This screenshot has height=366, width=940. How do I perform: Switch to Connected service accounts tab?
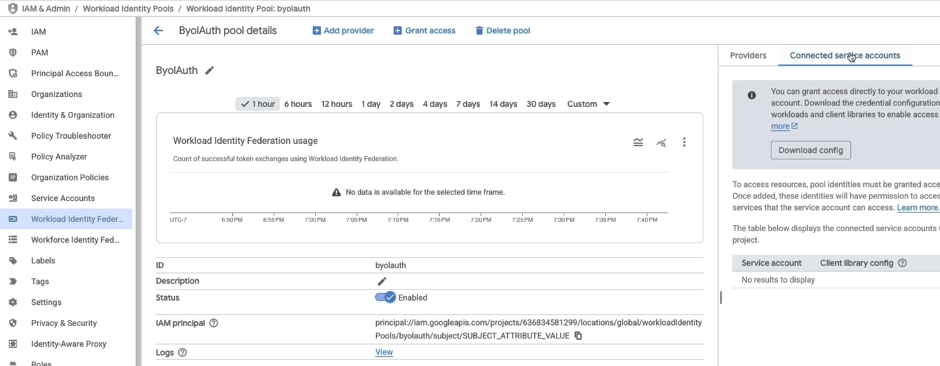[845, 56]
